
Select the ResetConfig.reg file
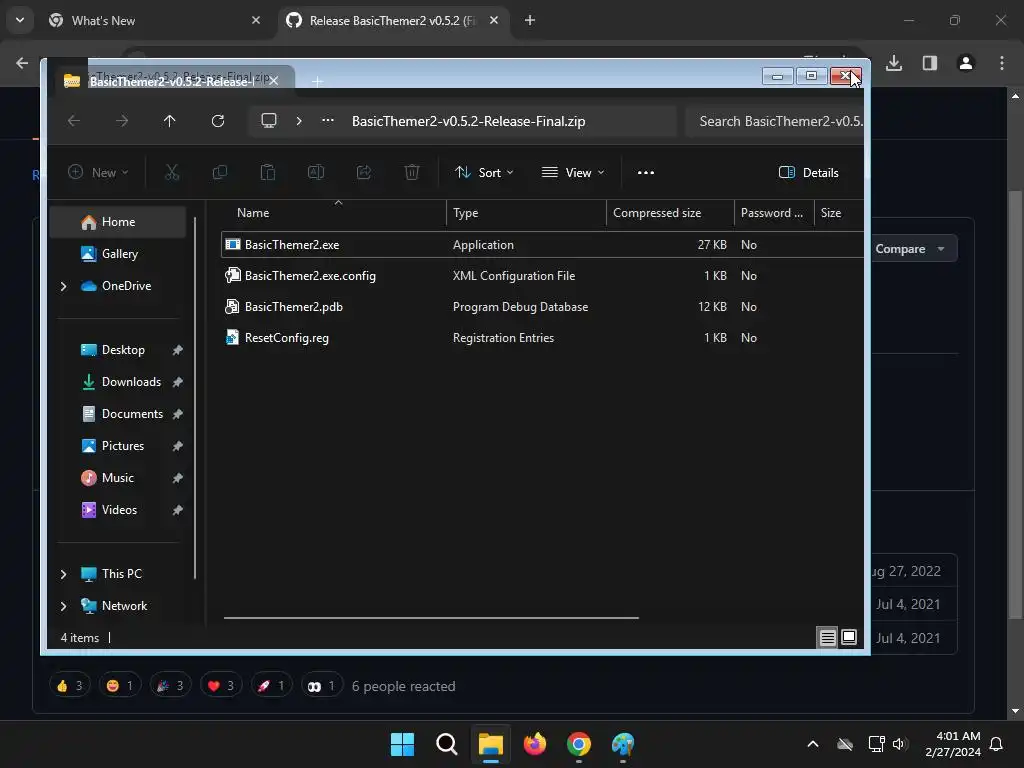pos(542,338)
